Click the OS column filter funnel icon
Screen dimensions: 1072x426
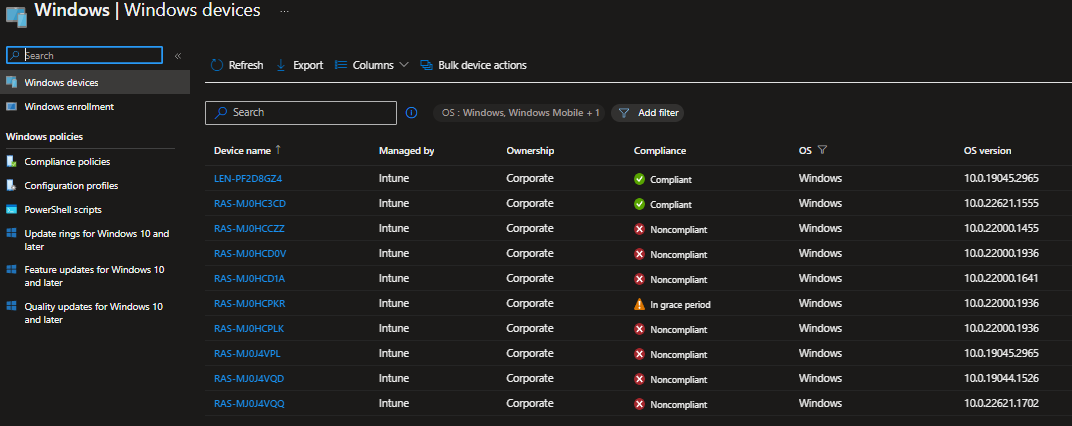pos(822,150)
